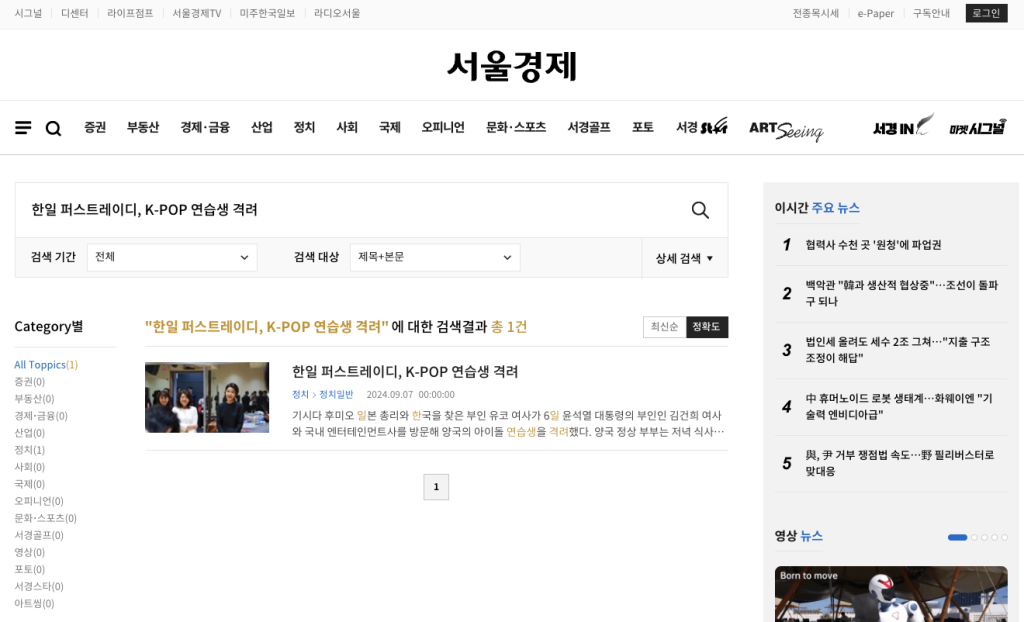The image size is (1024, 622).
Task: Sort results by 최신순
Action: [x=664, y=327]
